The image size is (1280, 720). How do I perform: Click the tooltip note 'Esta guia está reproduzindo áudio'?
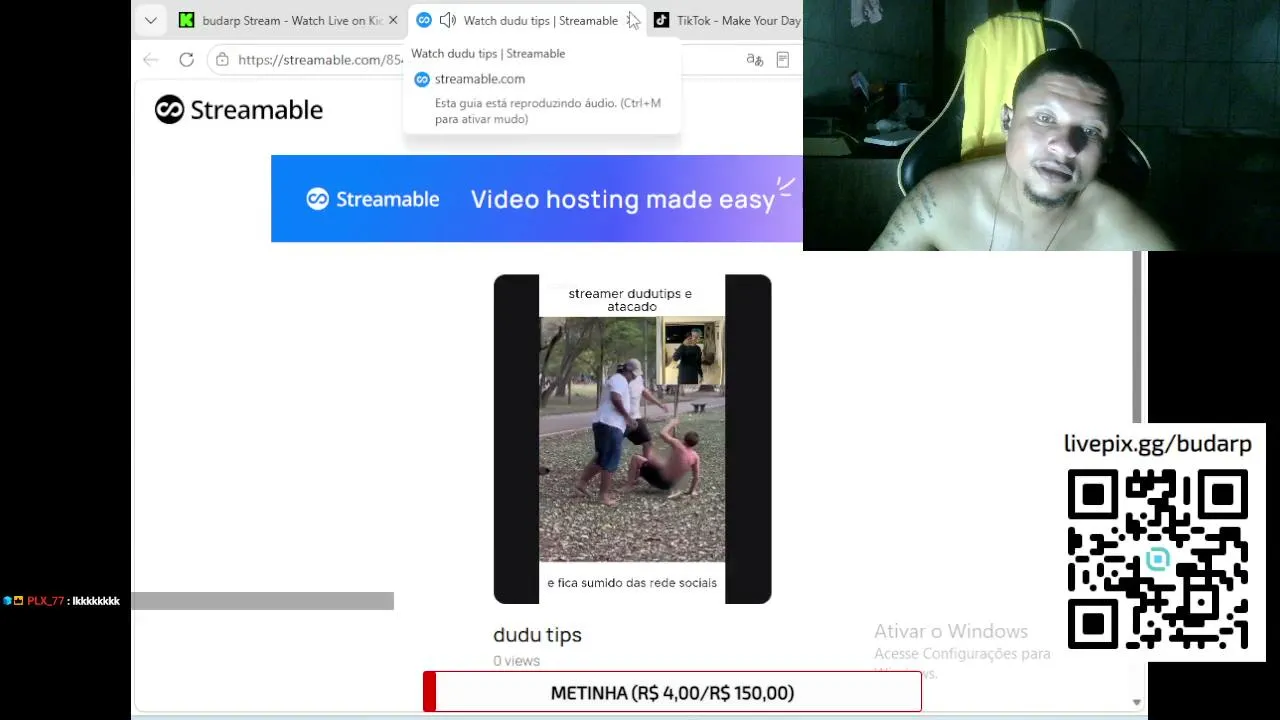click(x=548, y=111)
